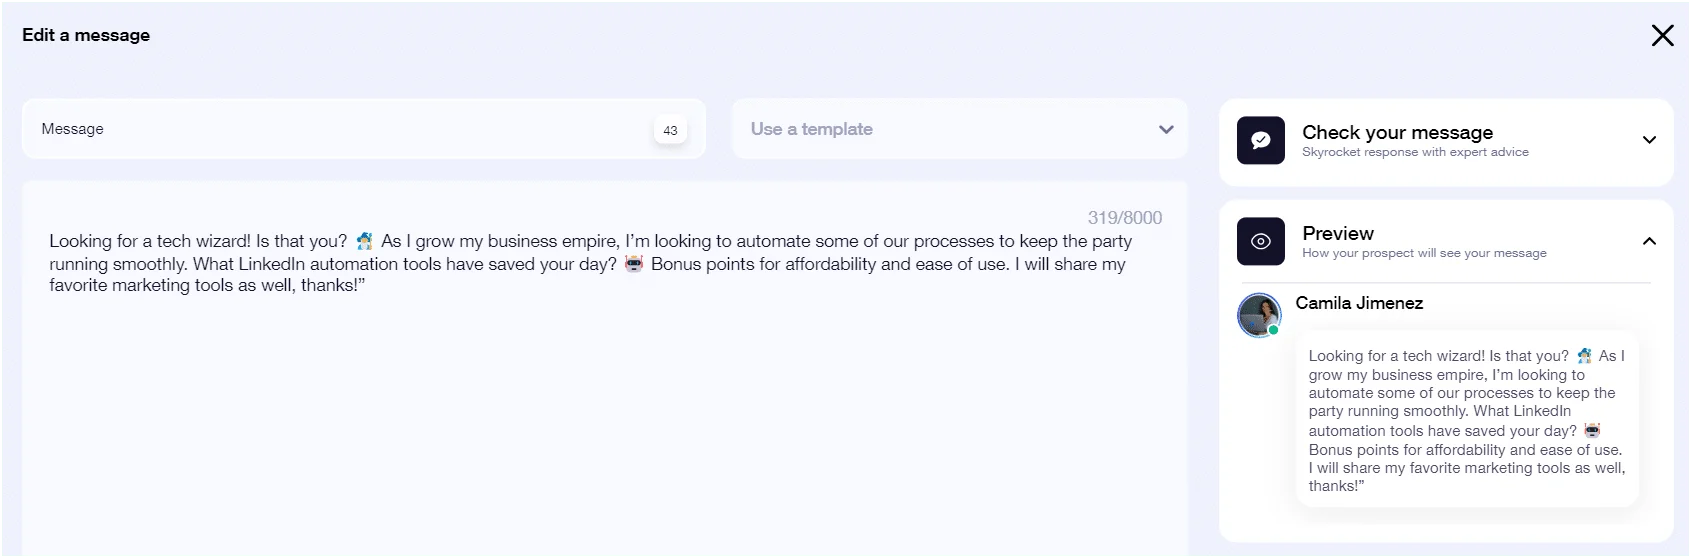Click the speech bubble check icon

pos(1261,141)
